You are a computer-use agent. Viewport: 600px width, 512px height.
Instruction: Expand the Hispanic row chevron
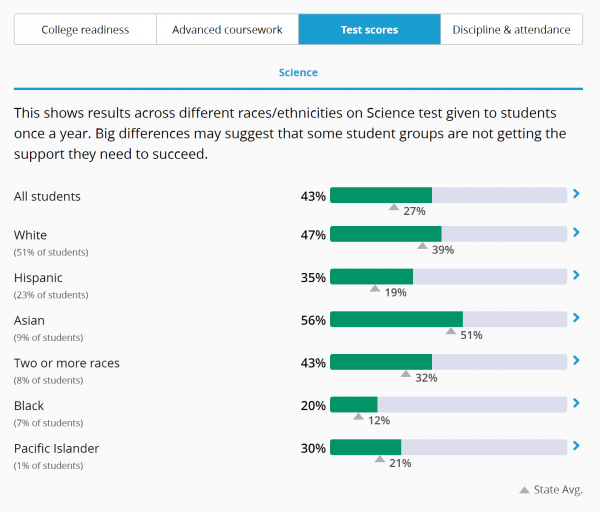click(576, 276)
